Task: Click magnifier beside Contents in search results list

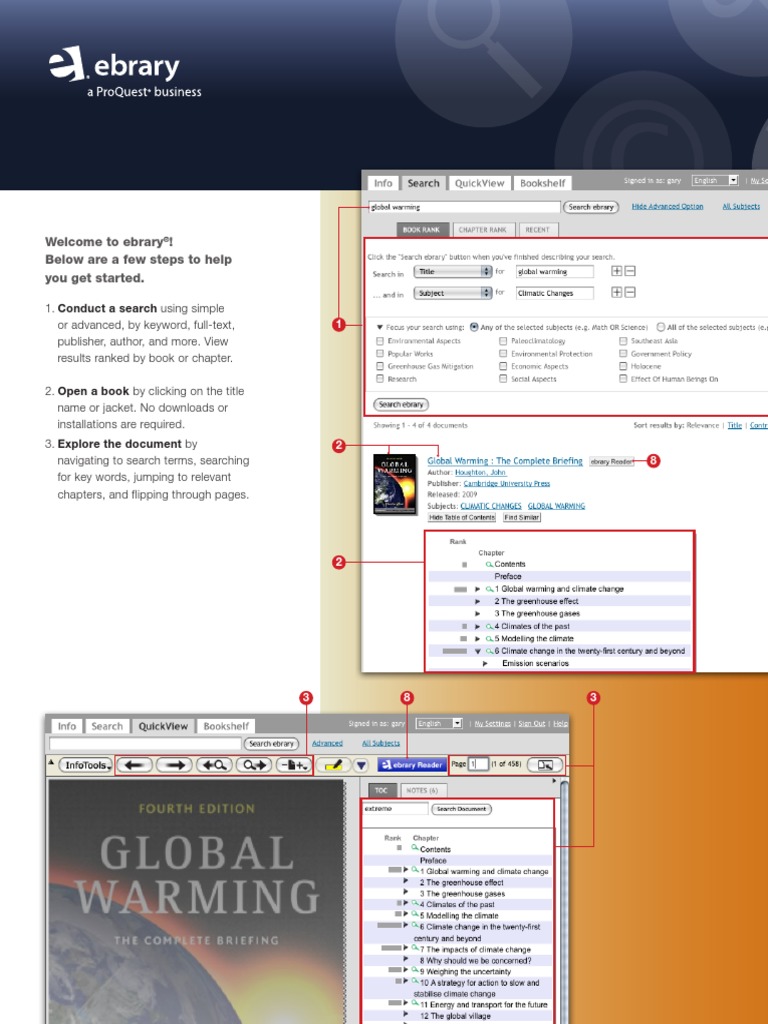Action: pyautogui.click(x=489, y=564)
